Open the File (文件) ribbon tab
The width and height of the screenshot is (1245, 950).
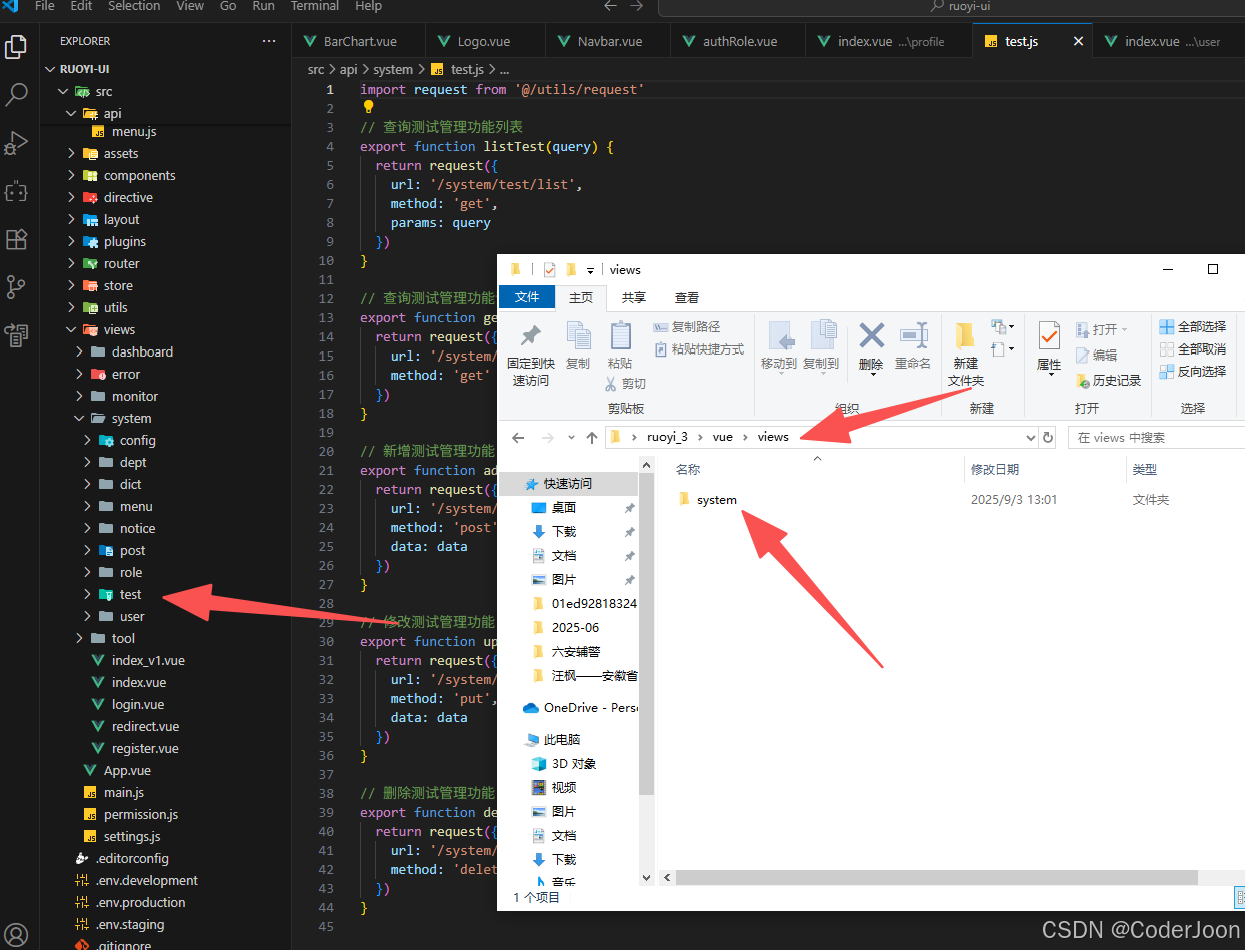point(527,297)
